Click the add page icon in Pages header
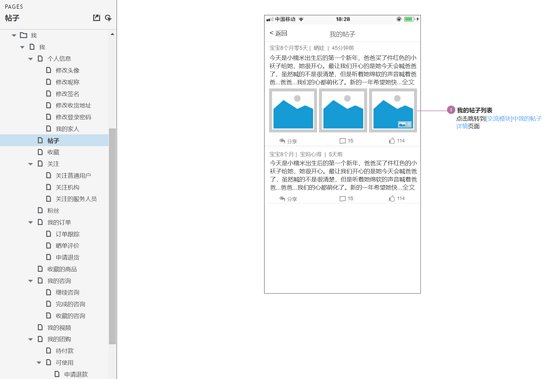The height and width of the screenshot is (379, 550). [108, 18]
